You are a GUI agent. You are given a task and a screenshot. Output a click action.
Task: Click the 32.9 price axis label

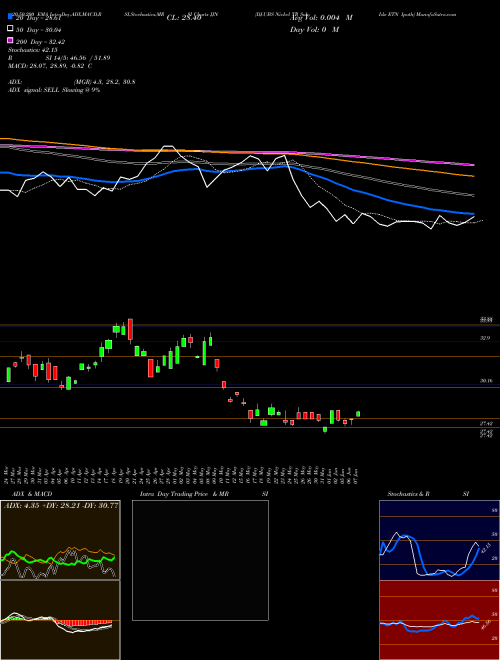pyautogui.click(x=485, y=338)
